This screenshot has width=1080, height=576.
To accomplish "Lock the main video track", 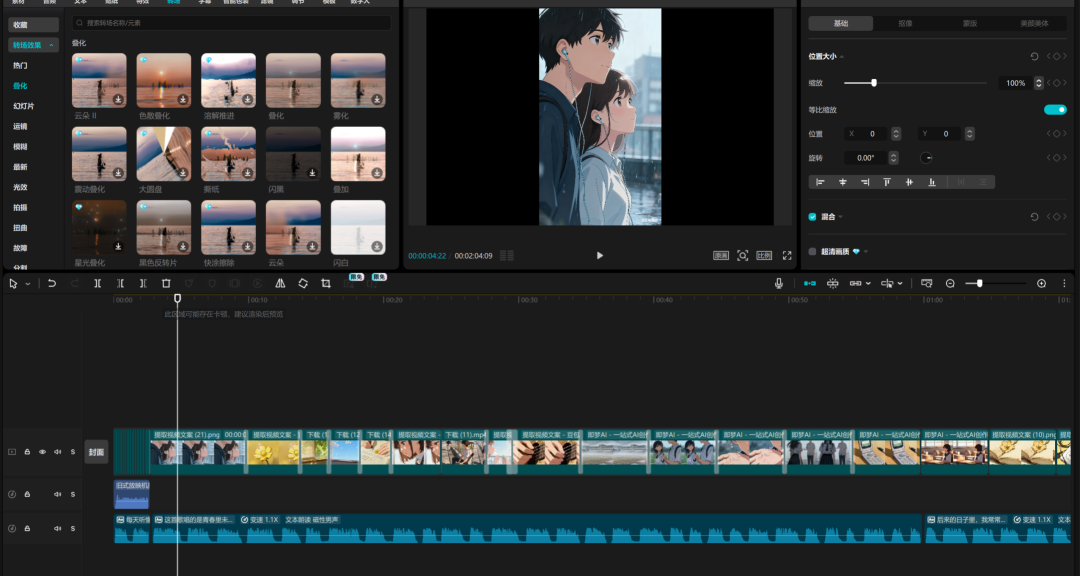I will point(28,452).
